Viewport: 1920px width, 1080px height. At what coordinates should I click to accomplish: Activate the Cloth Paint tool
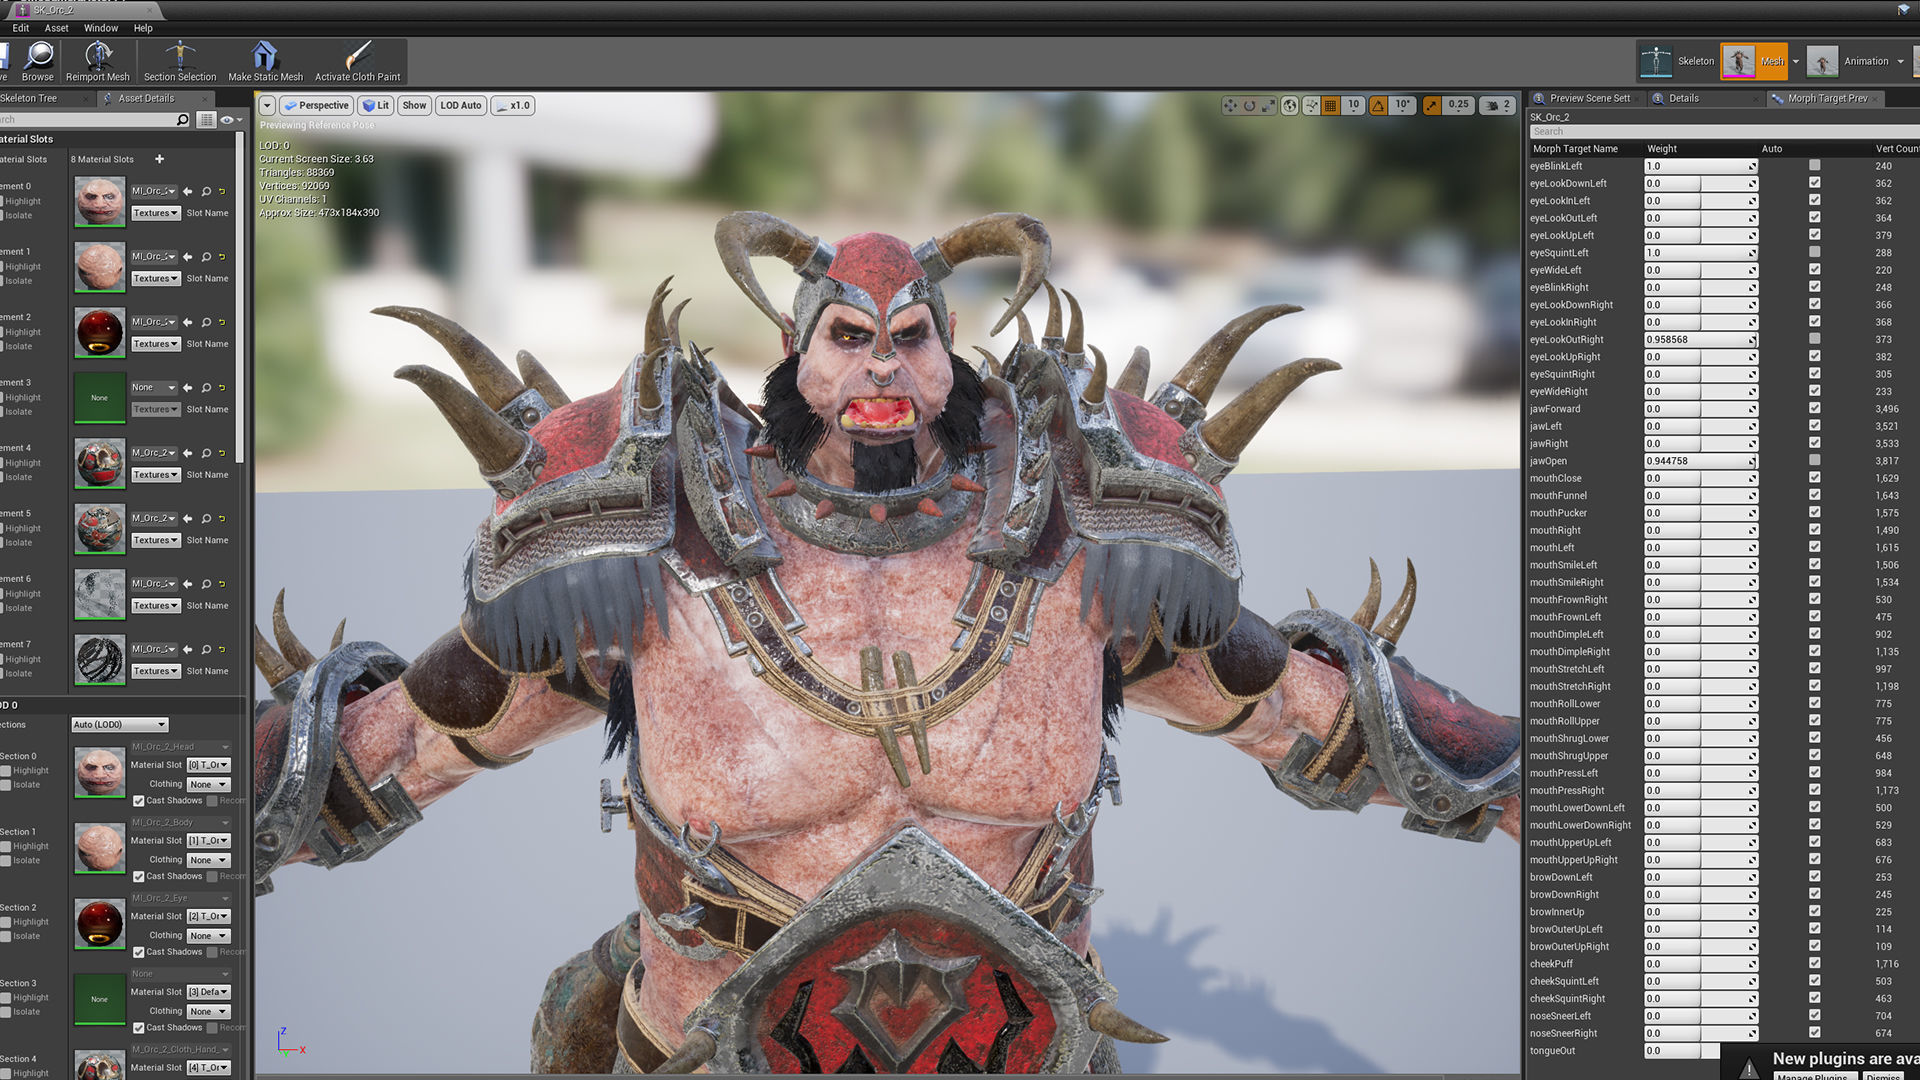[357, 61]
